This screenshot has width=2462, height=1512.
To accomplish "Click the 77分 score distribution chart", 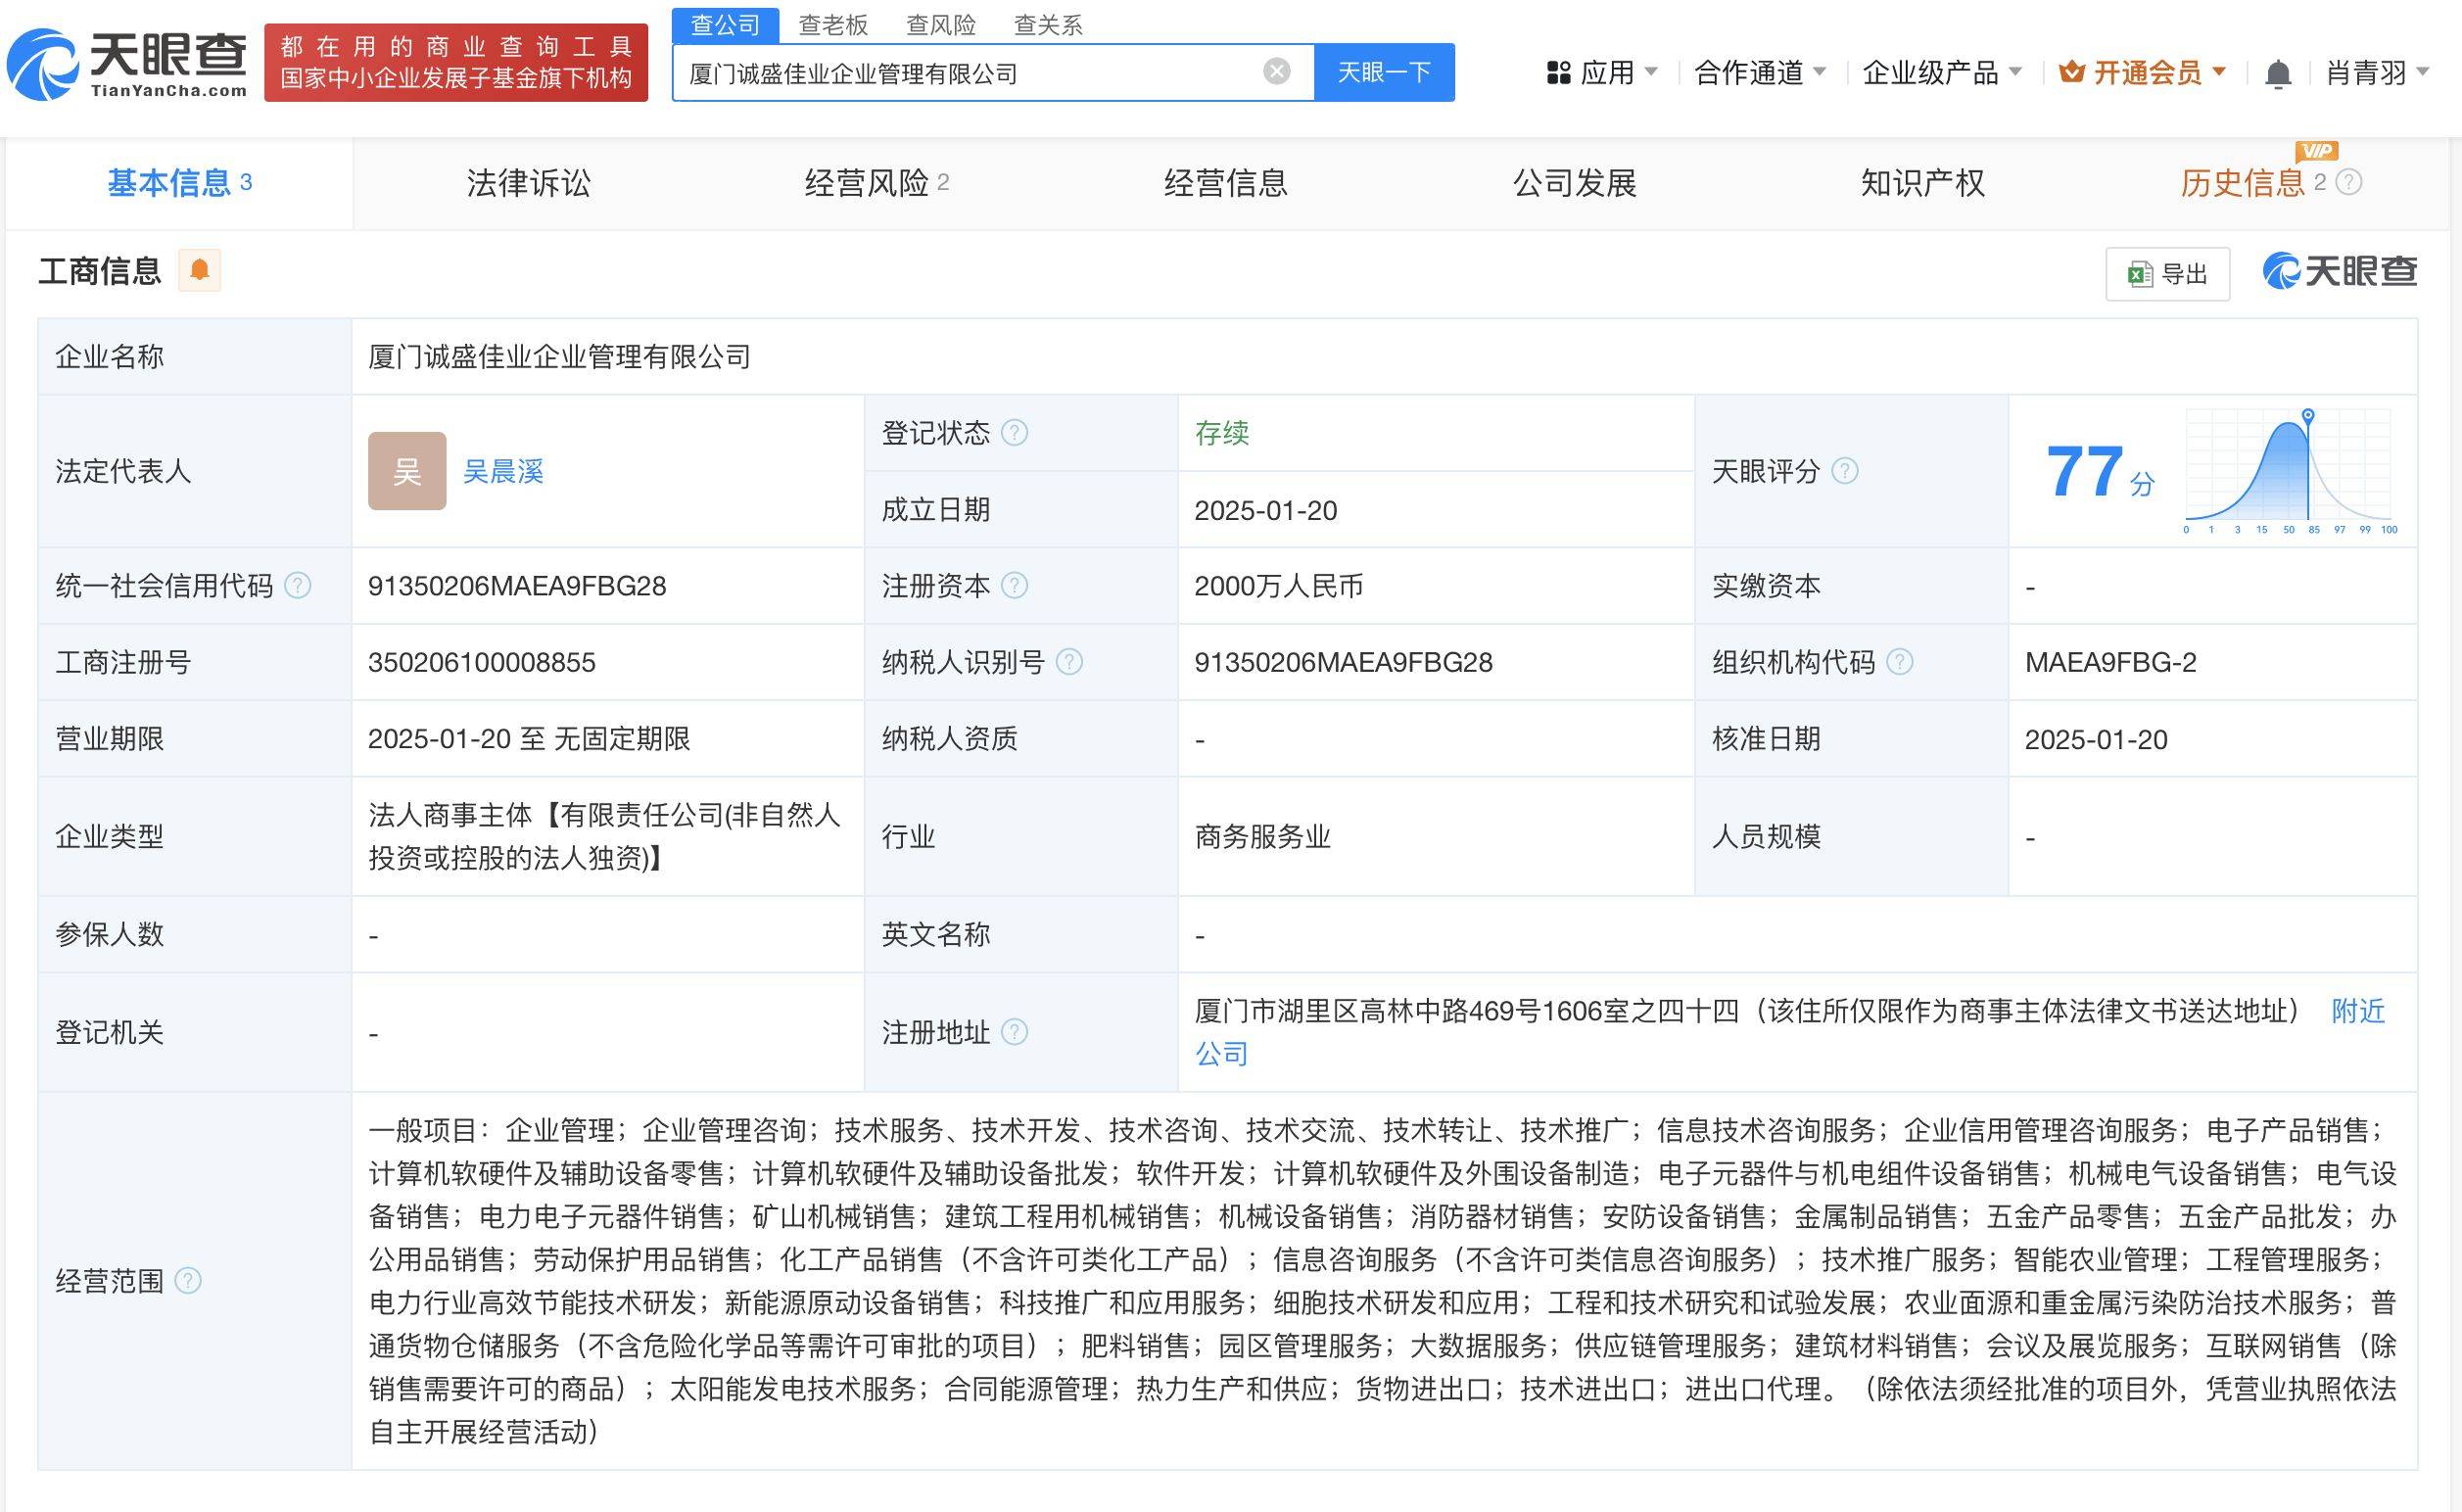I will tap(2291, 471).
